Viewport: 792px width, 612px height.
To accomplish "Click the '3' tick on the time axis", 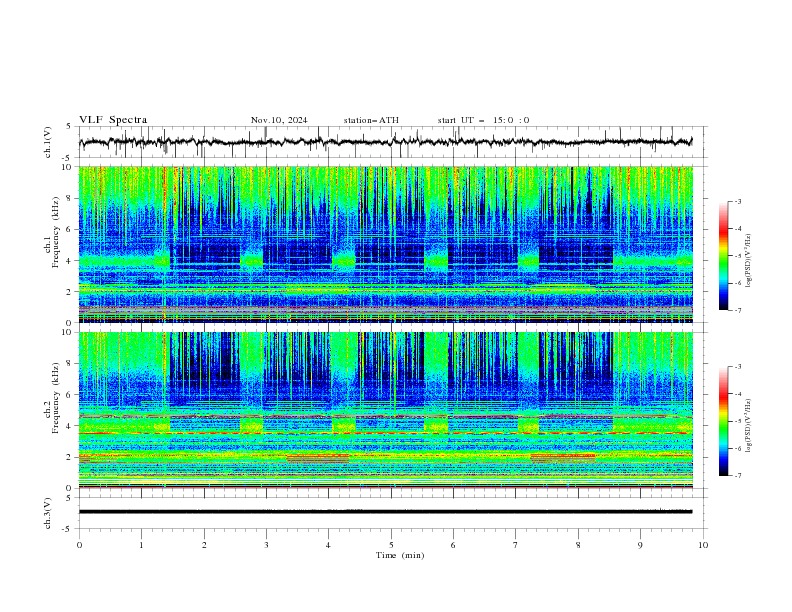I will coord(266,545).
